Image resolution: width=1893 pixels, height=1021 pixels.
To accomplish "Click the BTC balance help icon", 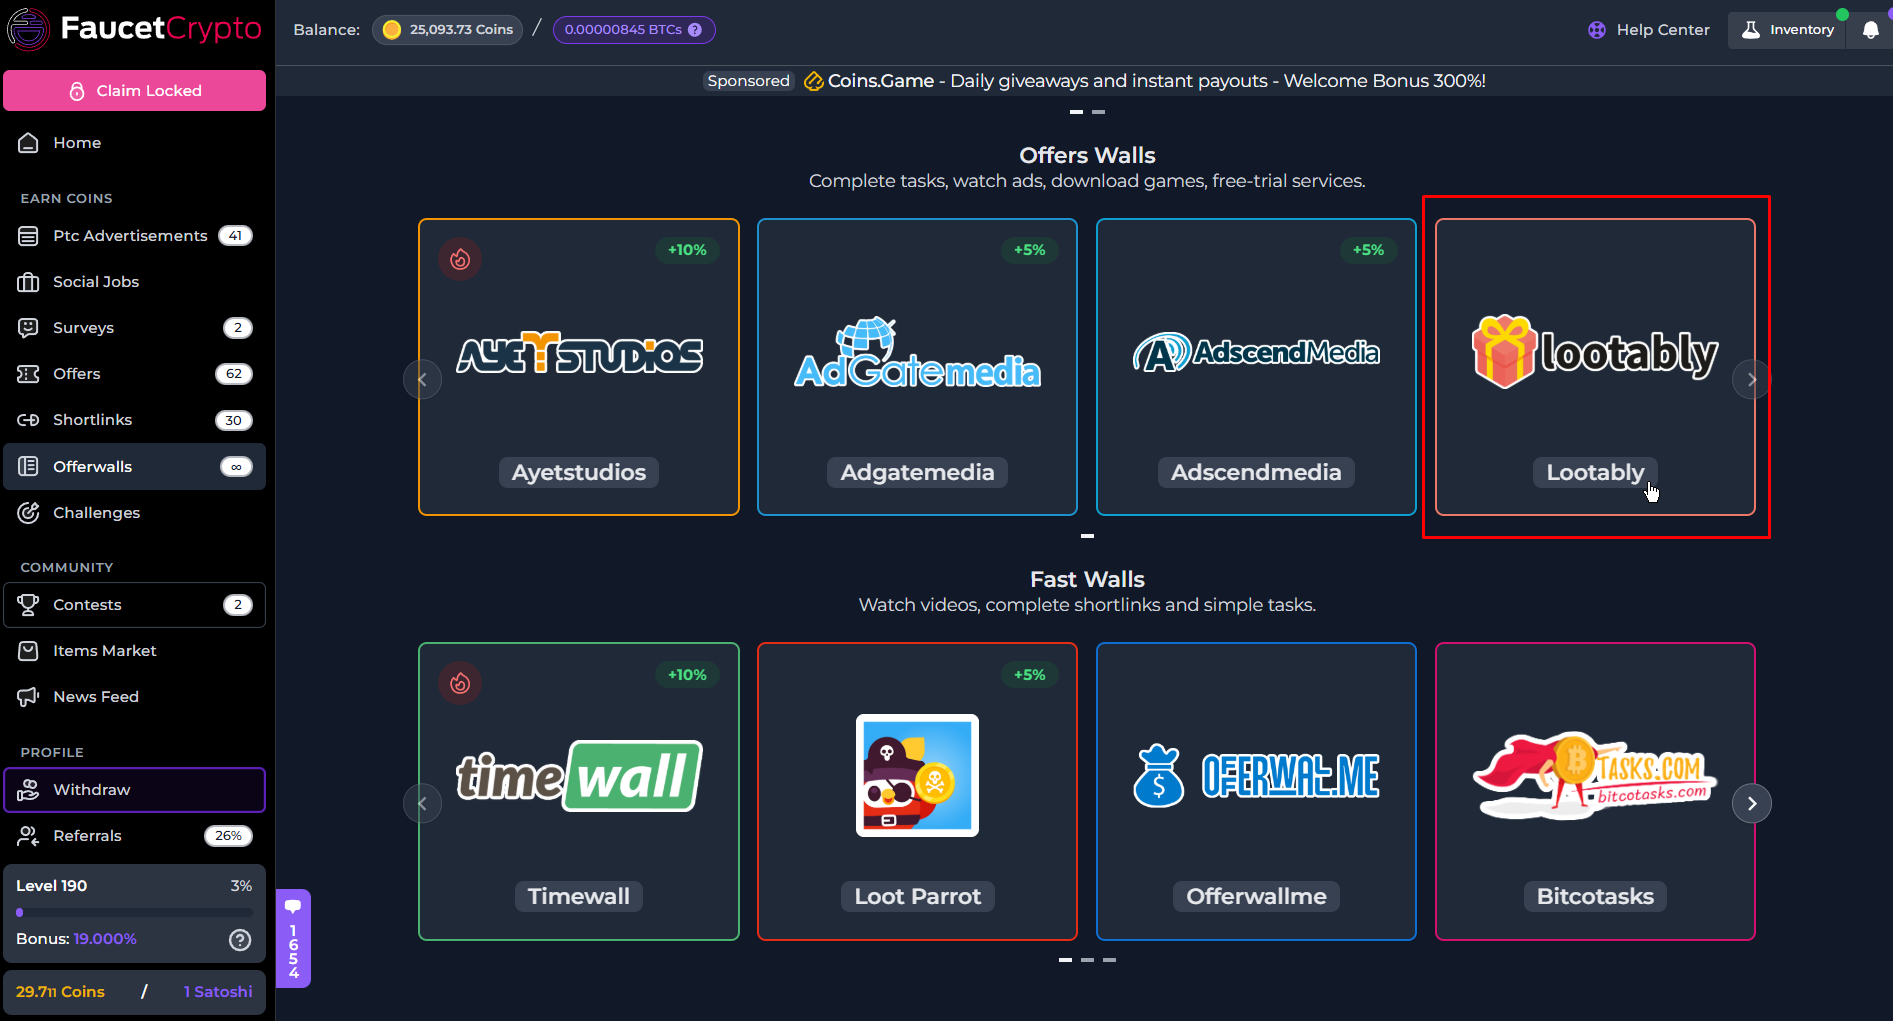I will click(695, 30).
